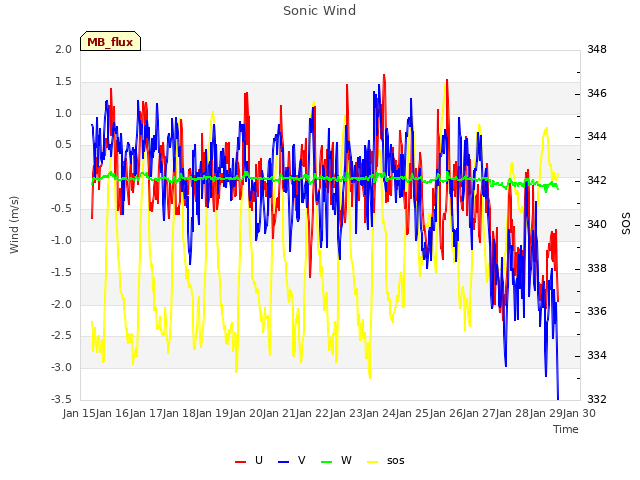Click the 0.0 left axis tick label
640x480 pixels.
[63, 177]
